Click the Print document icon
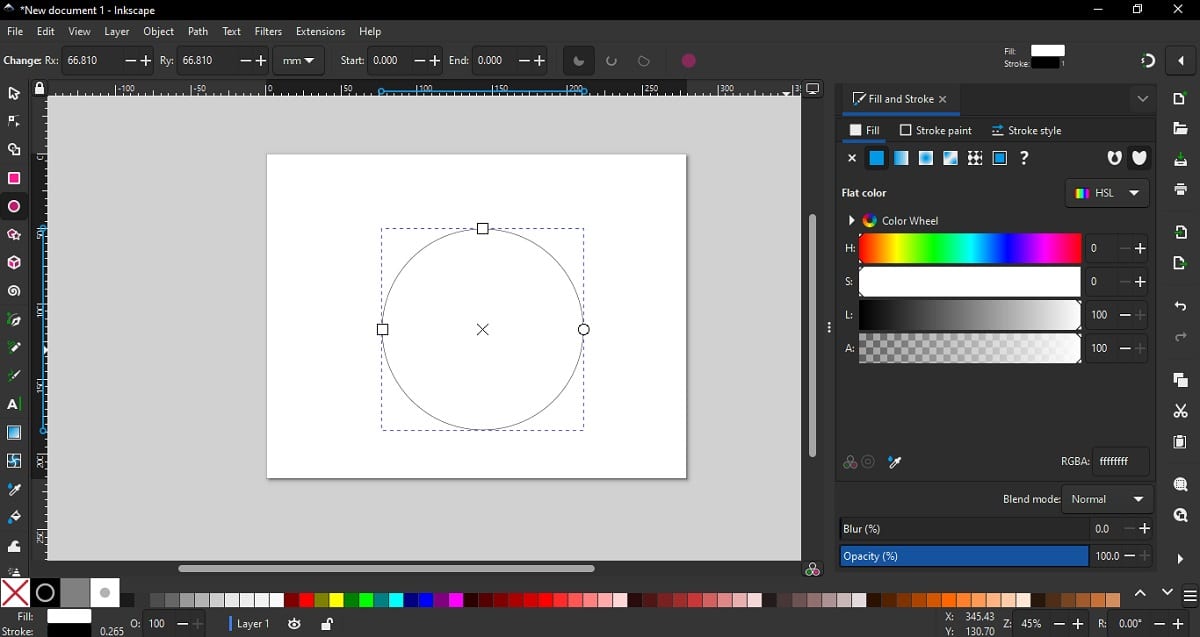This screenshot has width=1200, height=637. pyautogui.click(x=1180, y=190)
